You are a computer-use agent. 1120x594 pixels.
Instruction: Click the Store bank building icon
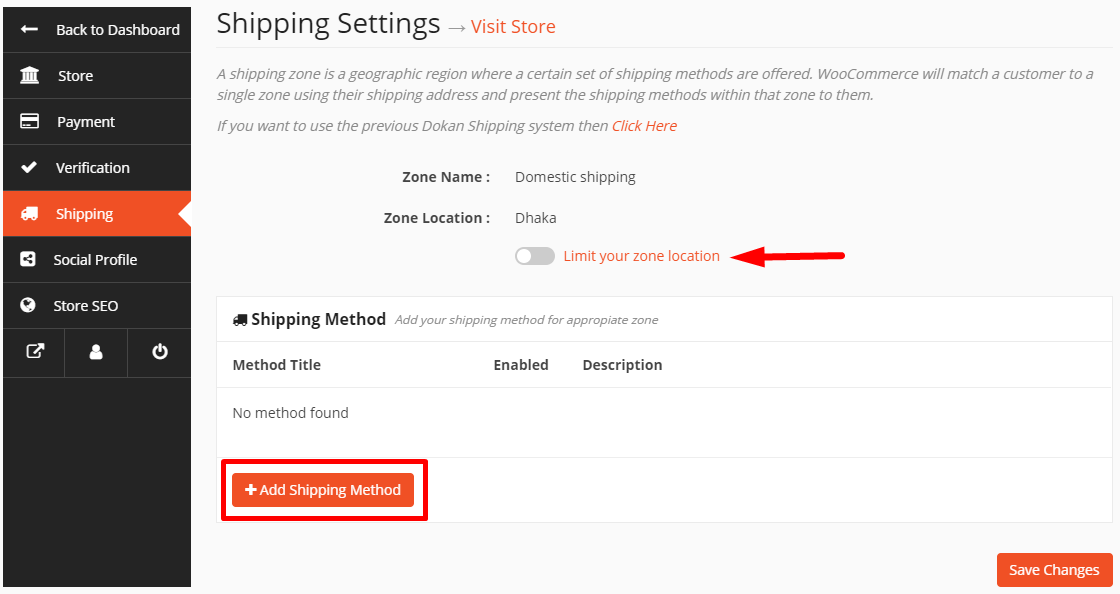click(x=29, y=75)
